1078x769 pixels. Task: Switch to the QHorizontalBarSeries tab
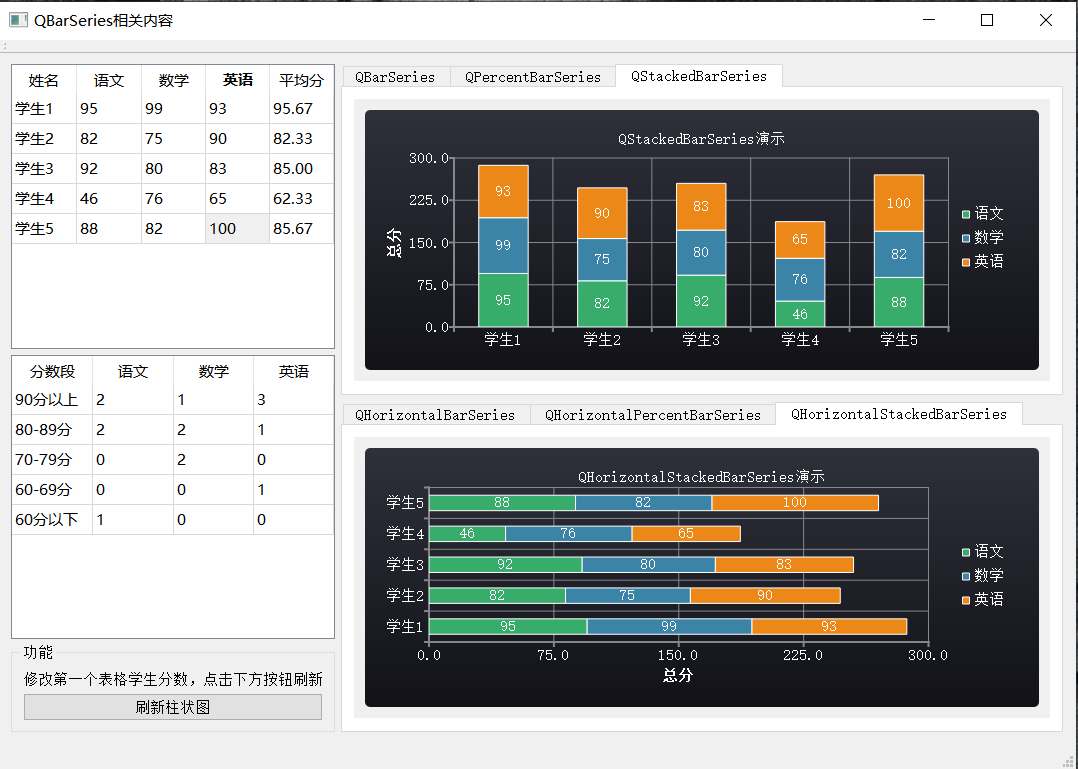pos(436,414)
